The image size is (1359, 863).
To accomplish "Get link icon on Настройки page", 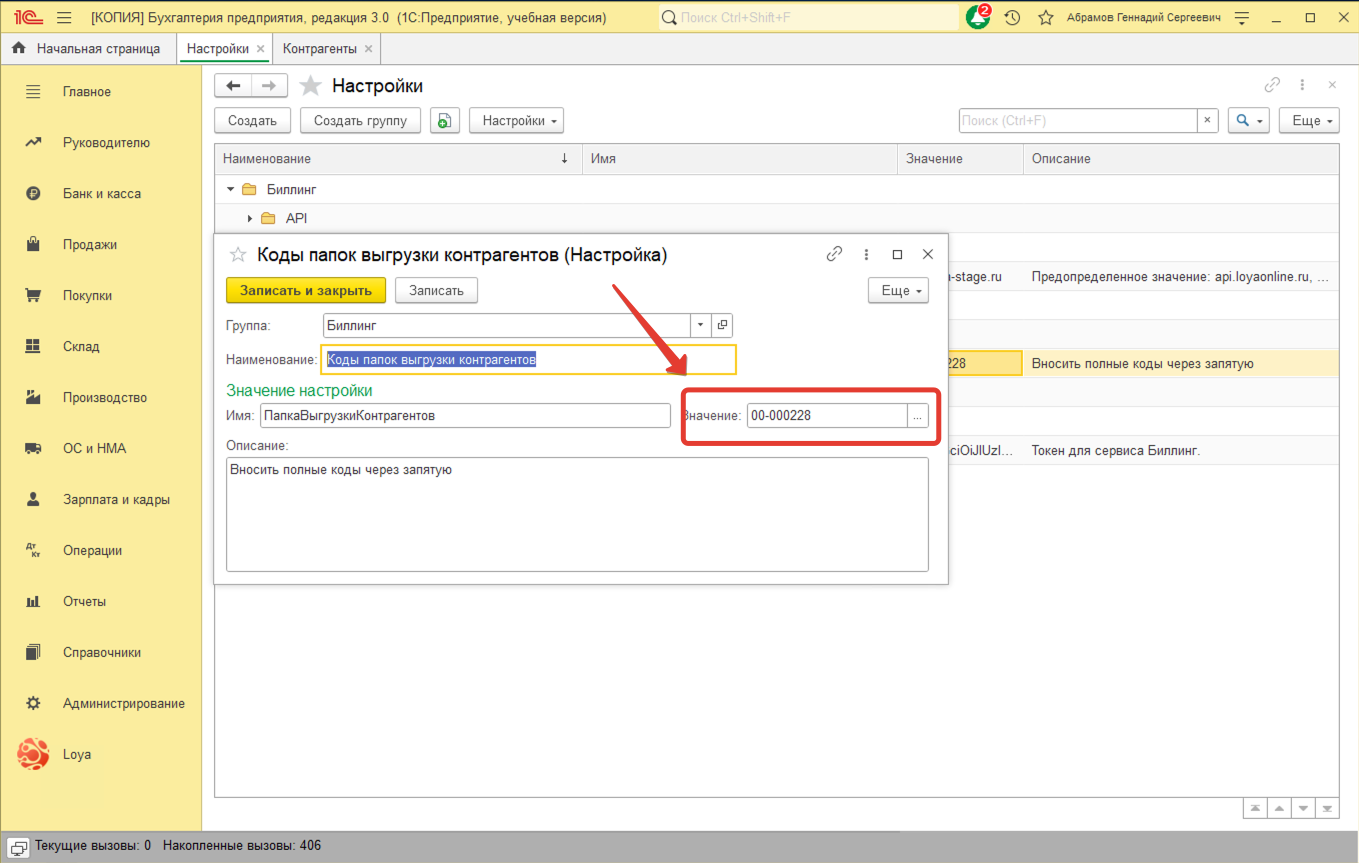I will click(1272, 85).
